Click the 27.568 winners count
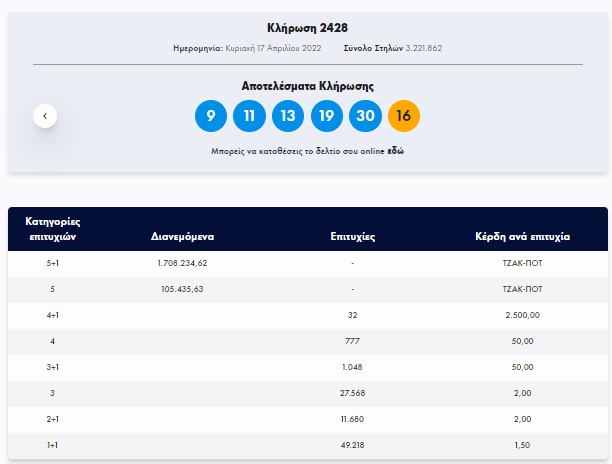This screenshot has height=464, width=612. tap(352, 393)
